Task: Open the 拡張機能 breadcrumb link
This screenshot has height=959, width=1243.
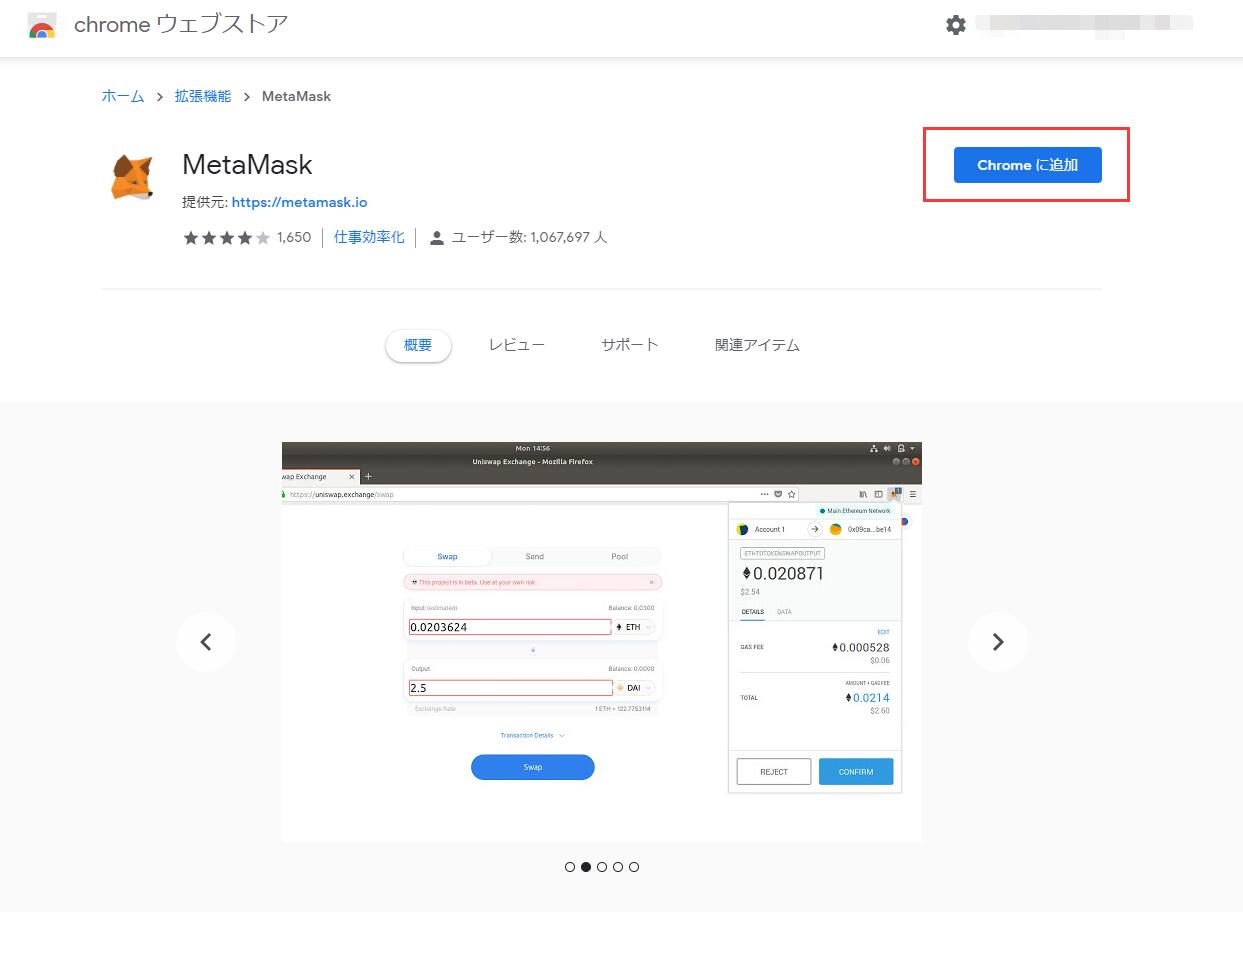Action: click(203, 96)
